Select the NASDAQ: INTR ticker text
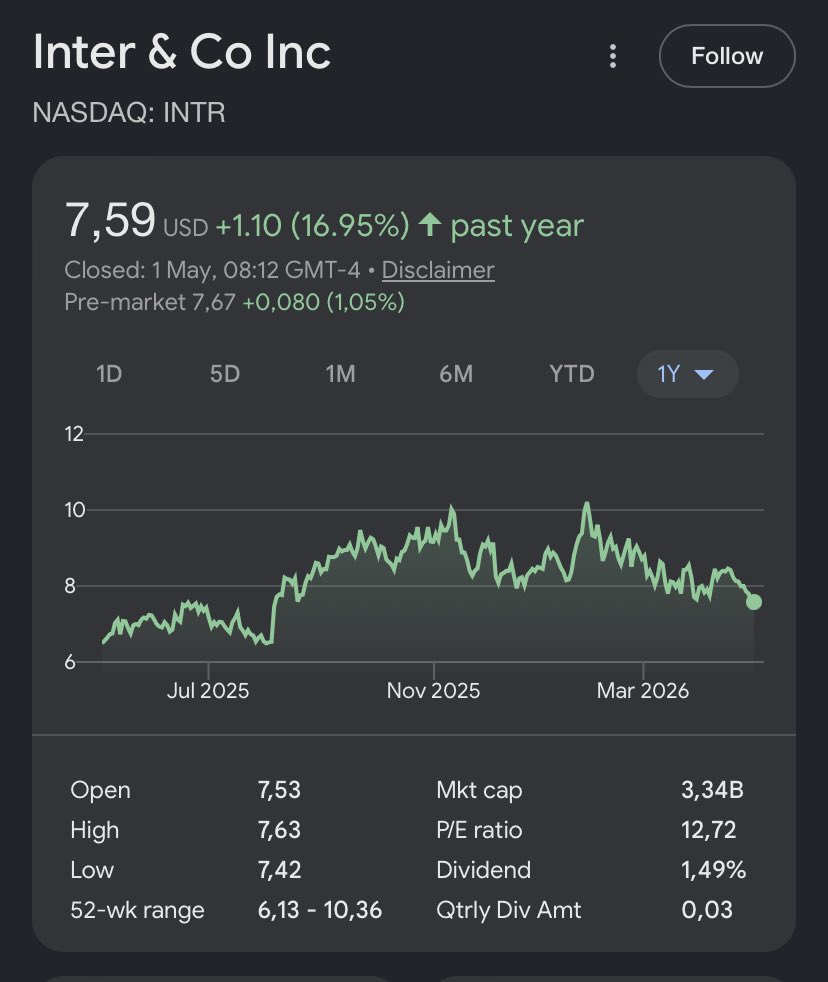 129,113
